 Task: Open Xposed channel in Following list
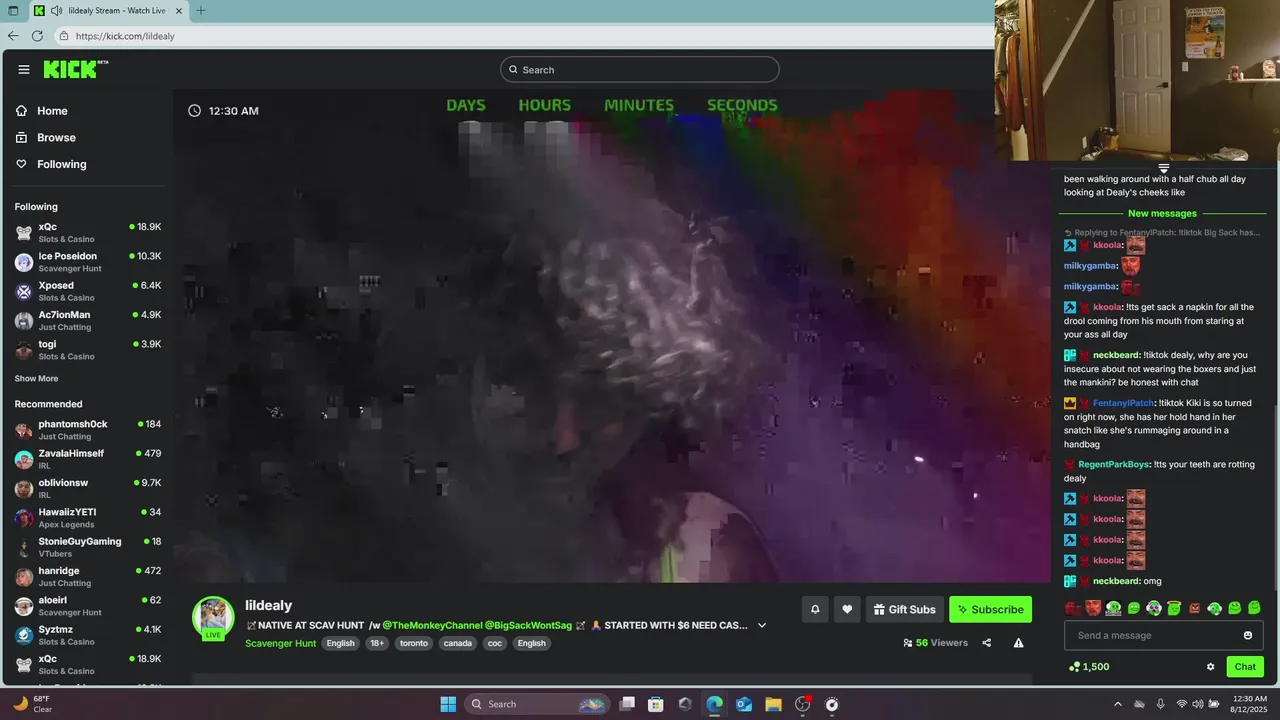click(88, 291)
